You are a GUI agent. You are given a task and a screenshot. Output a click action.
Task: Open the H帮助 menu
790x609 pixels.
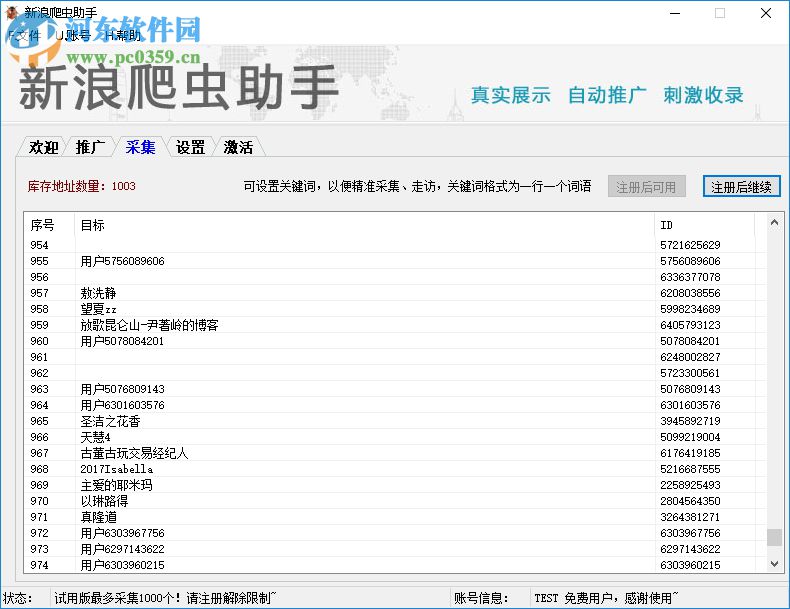tap(123, 35)
